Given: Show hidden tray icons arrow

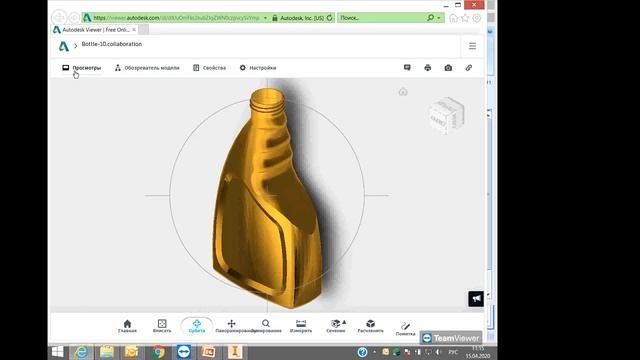Looking at the screenshot, I should 375,352.
